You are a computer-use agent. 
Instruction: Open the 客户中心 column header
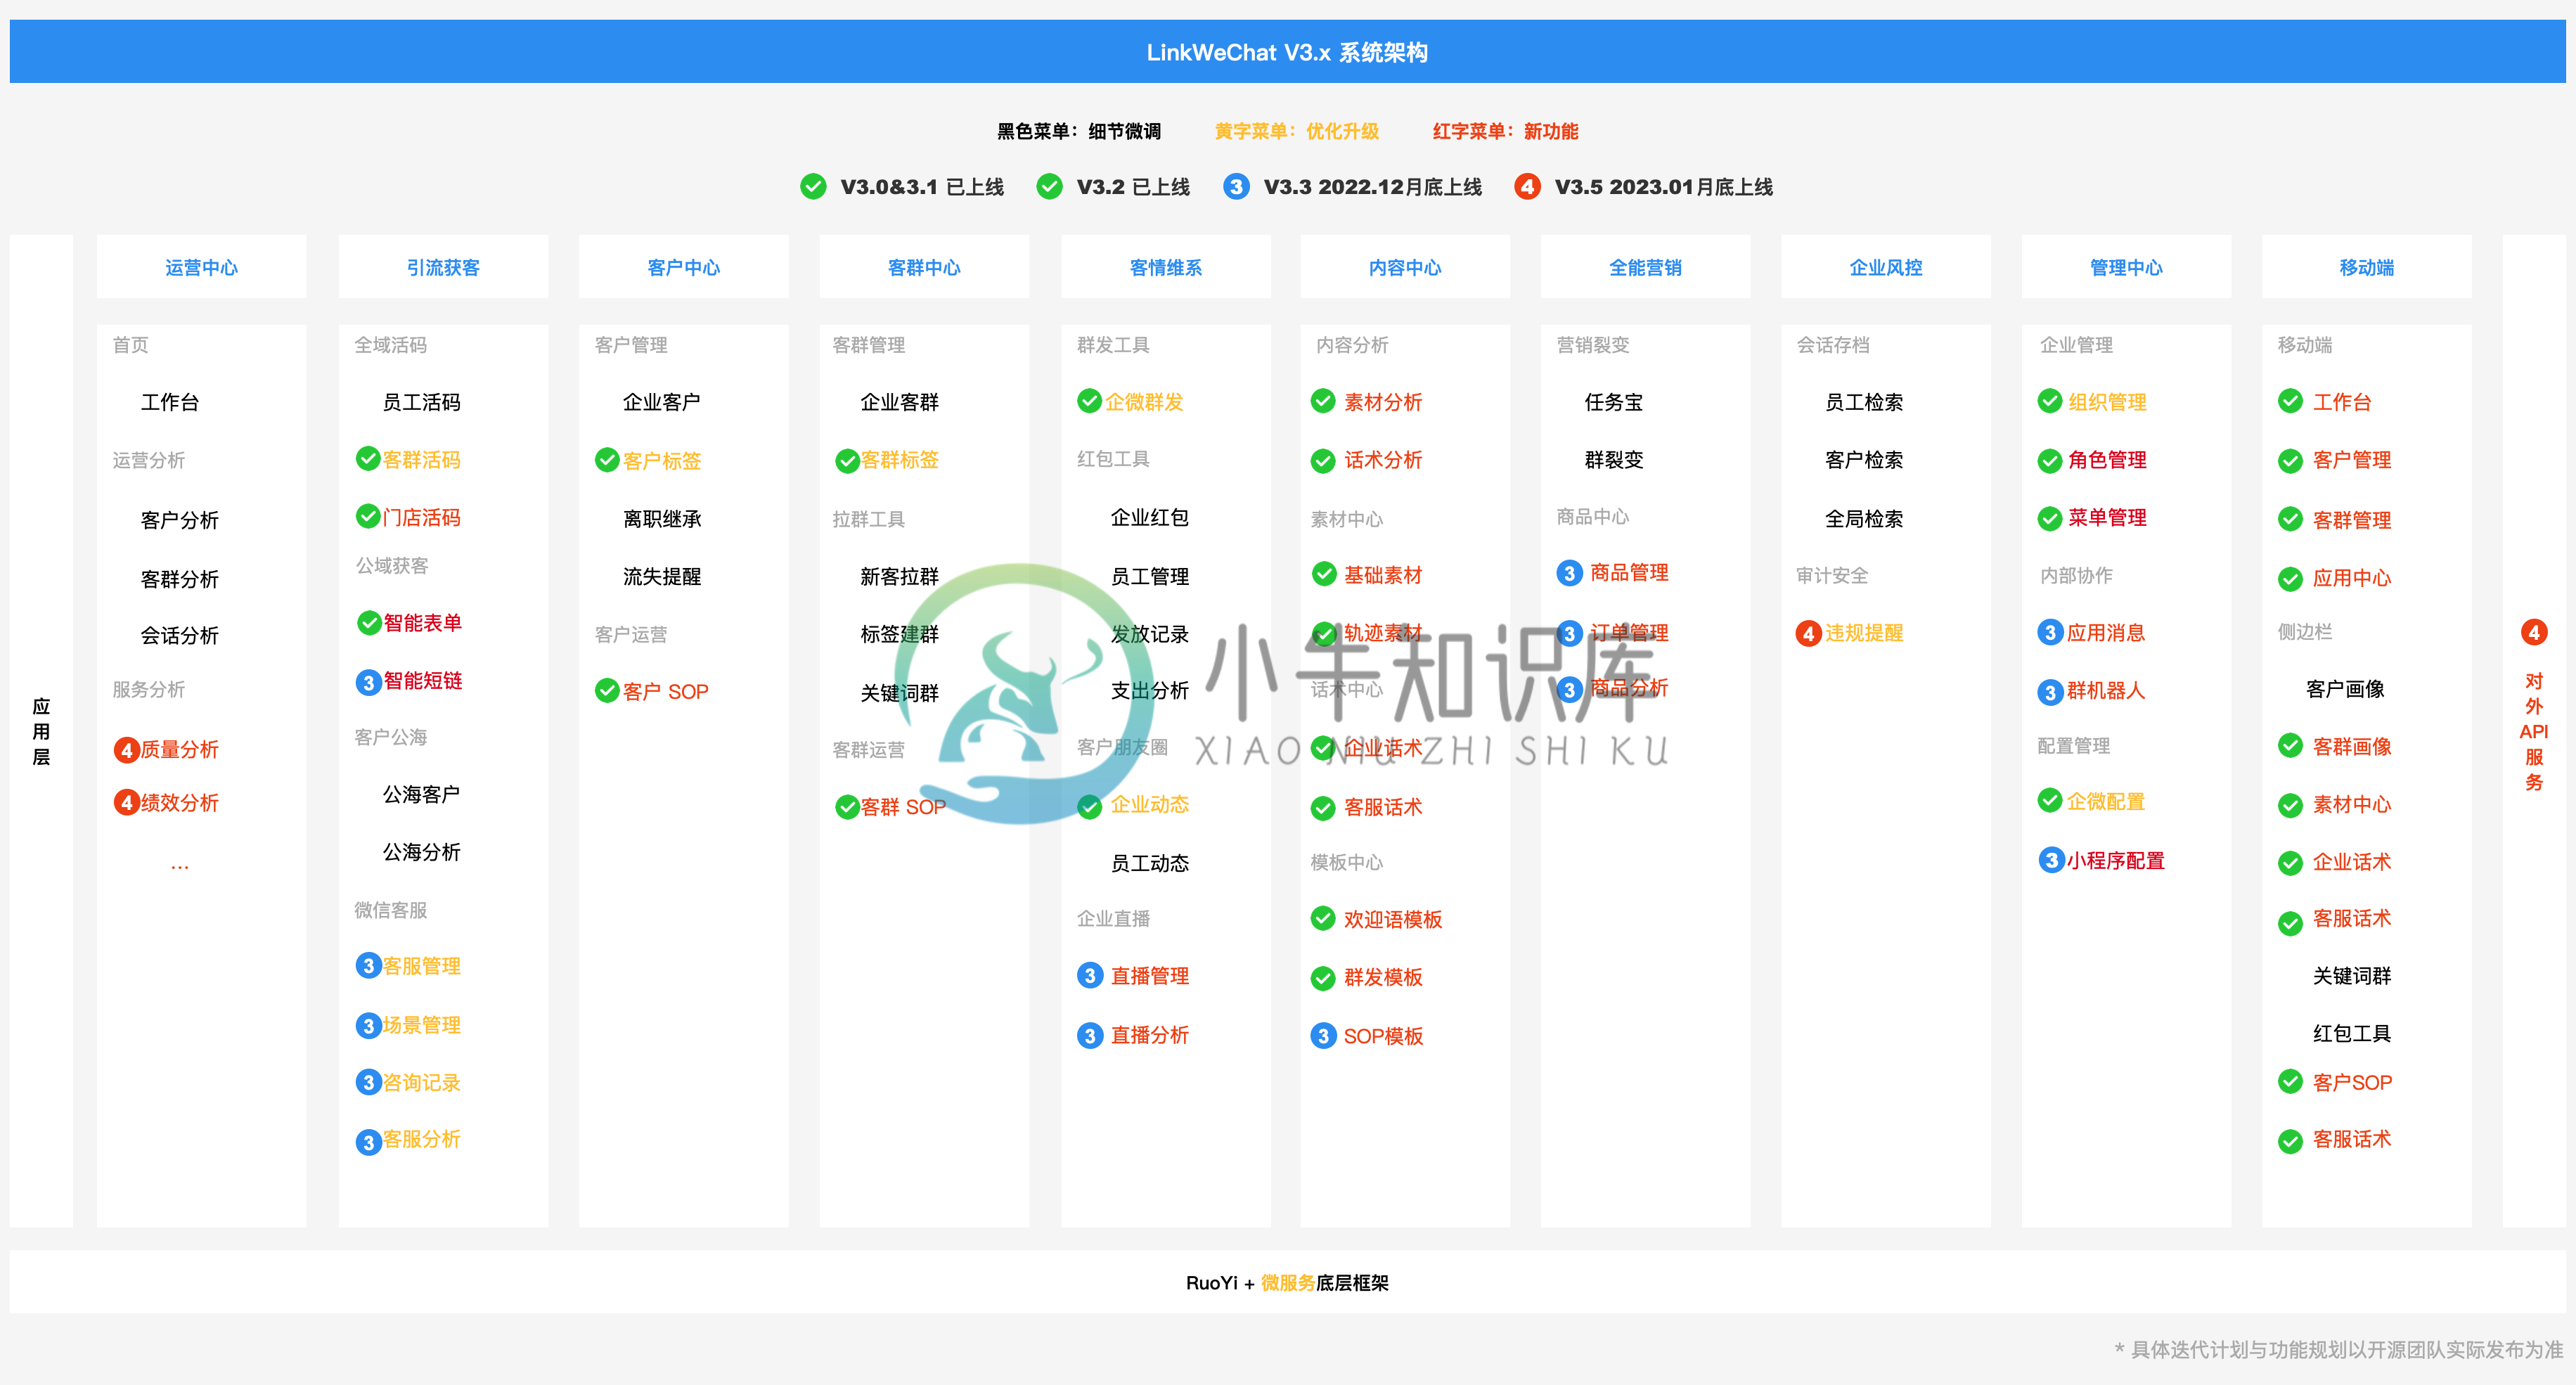point(683,267)
